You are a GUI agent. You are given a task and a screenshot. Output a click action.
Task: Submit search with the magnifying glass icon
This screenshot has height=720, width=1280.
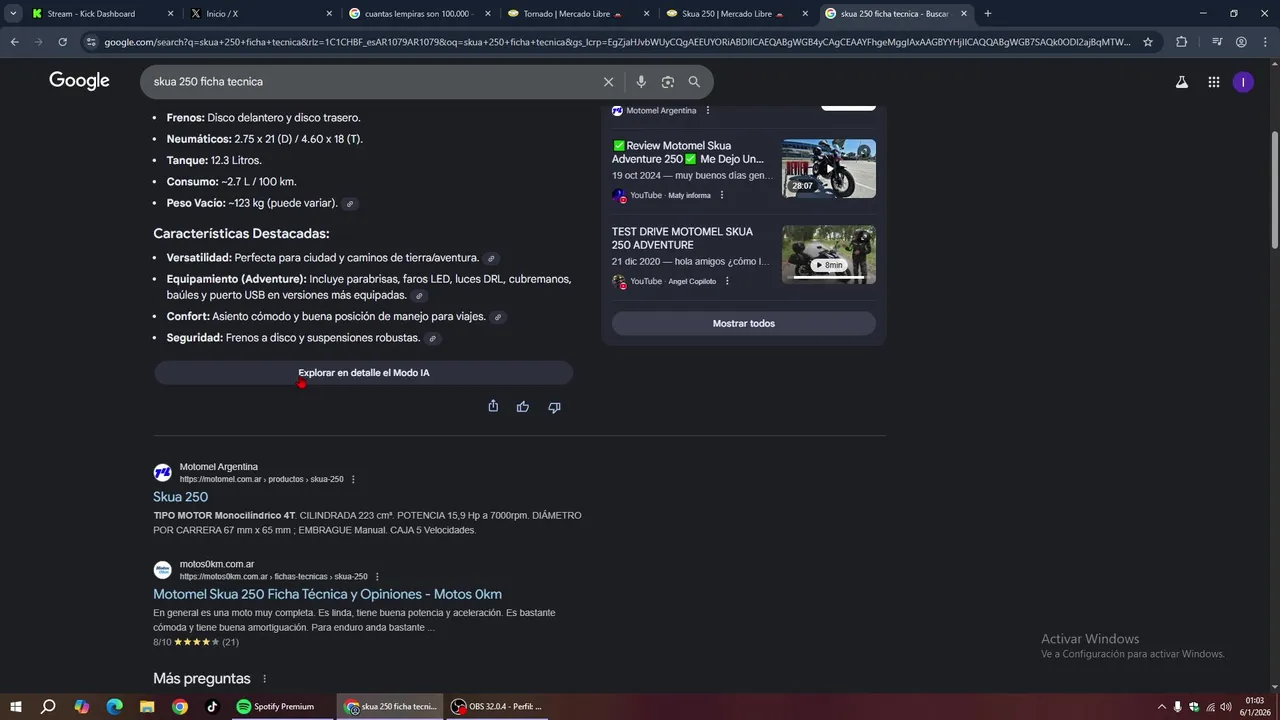694,82
